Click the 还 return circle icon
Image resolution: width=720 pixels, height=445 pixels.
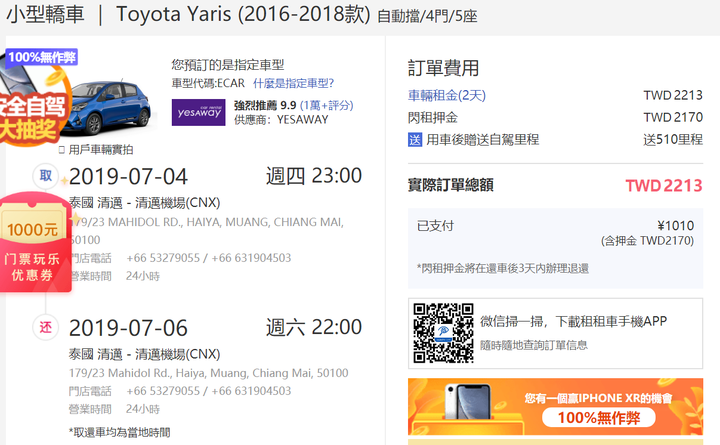point(45,327)
